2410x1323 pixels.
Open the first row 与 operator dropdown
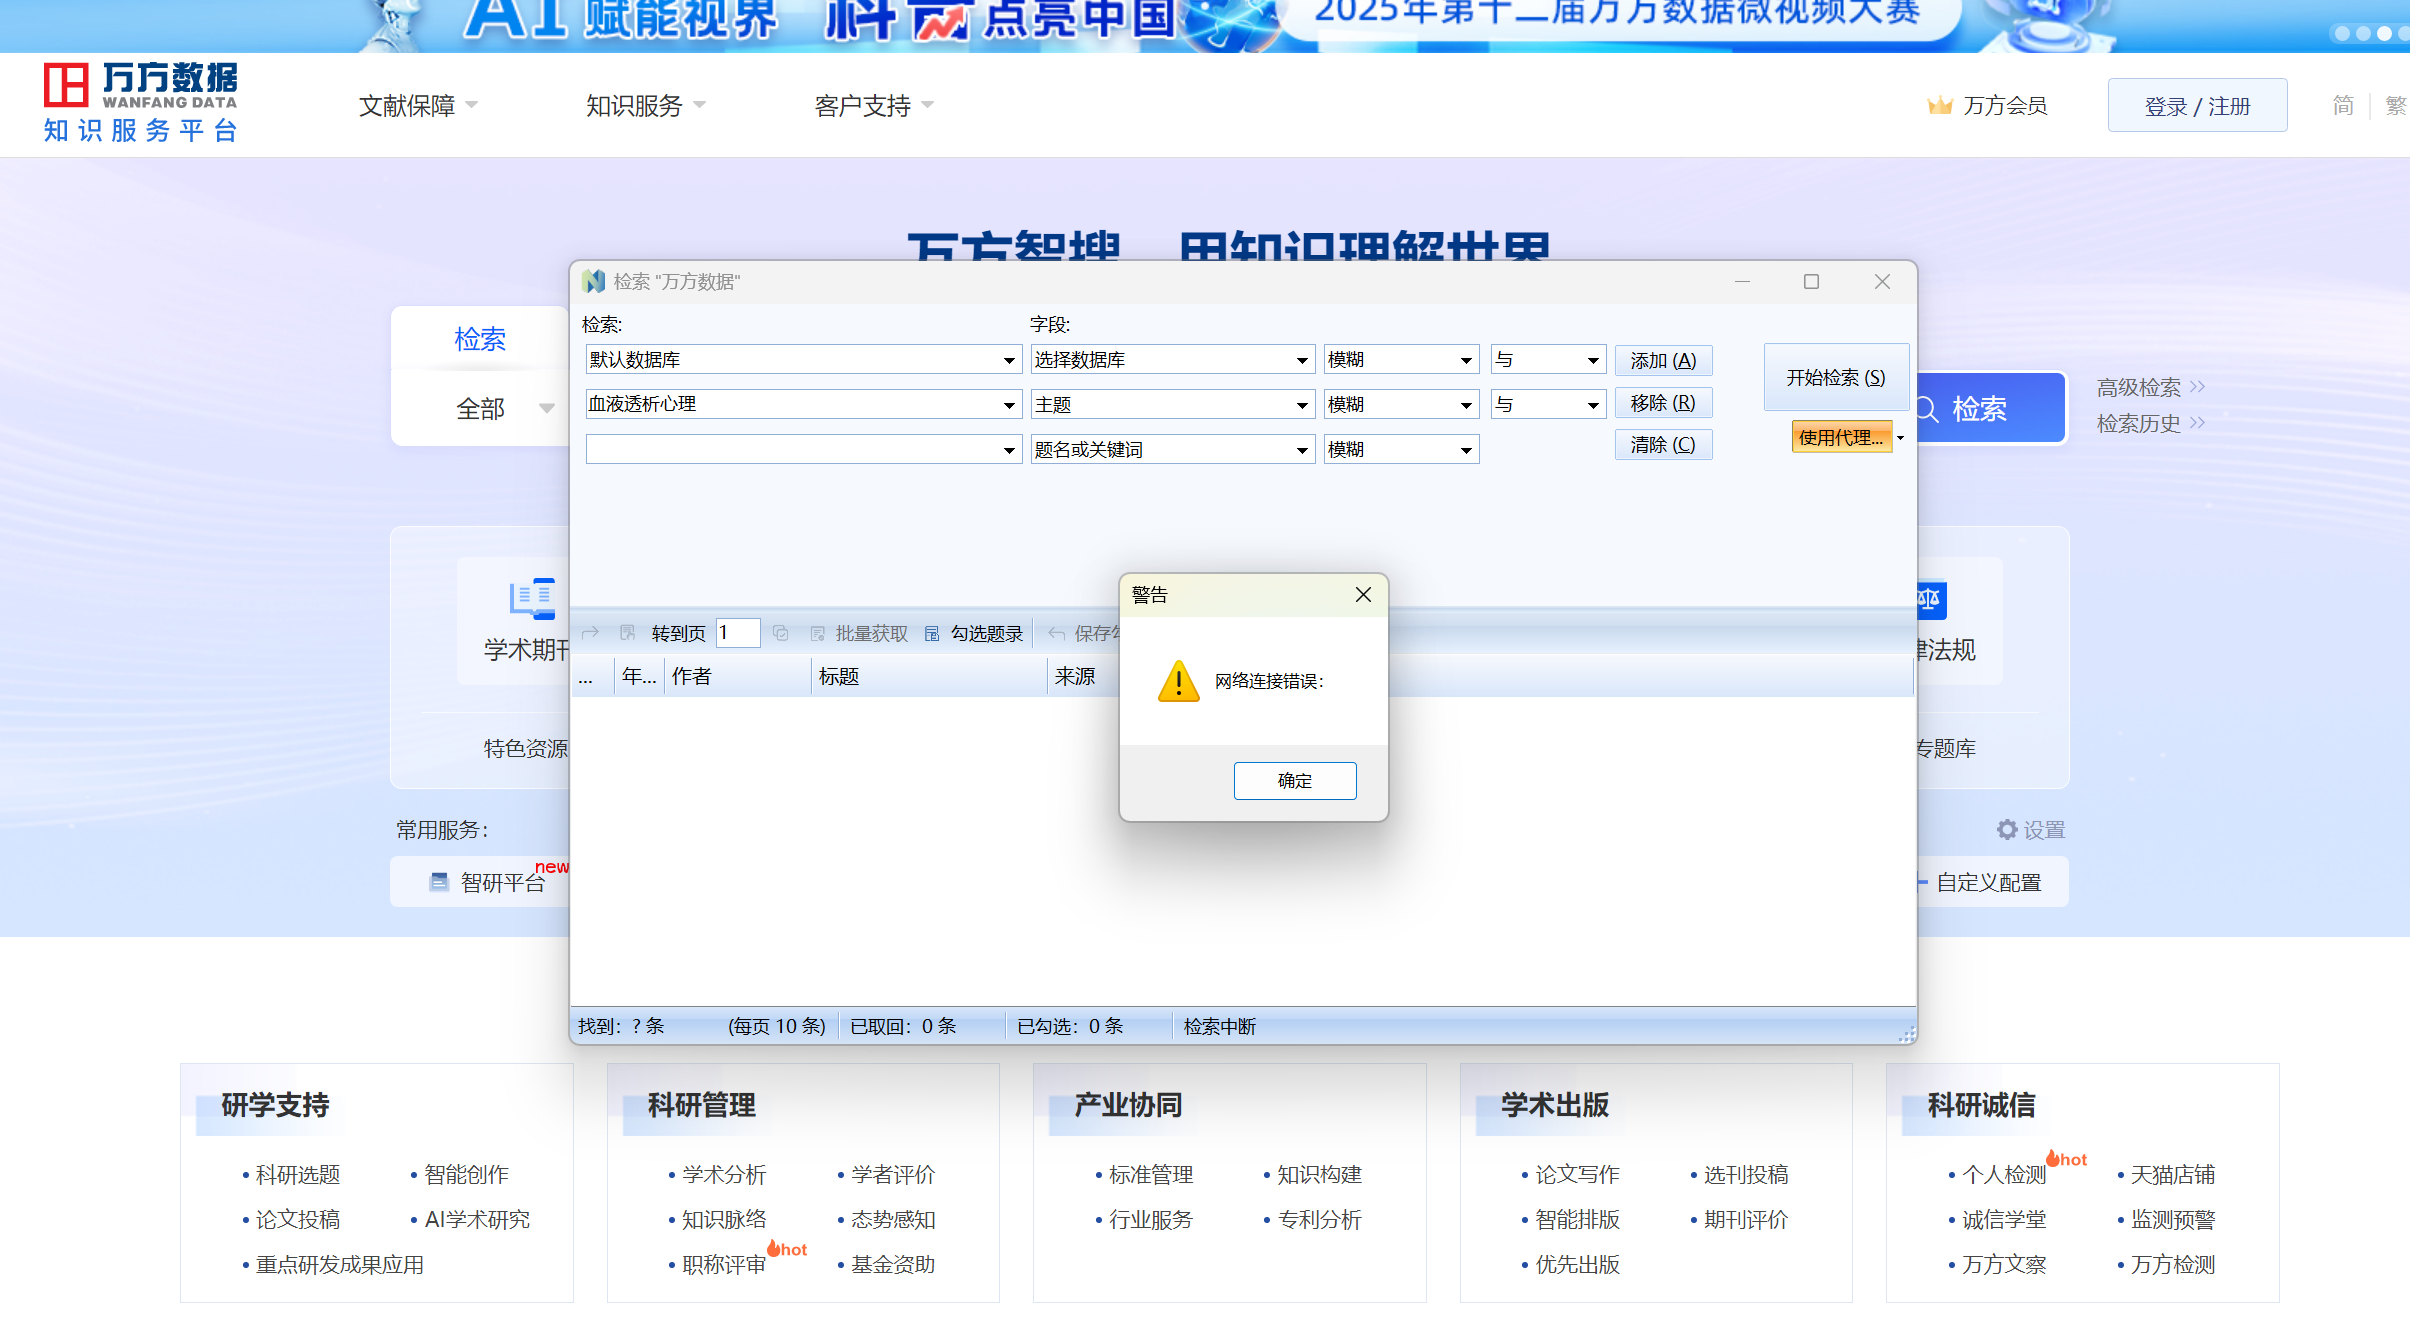click(x=1593, y=360)
